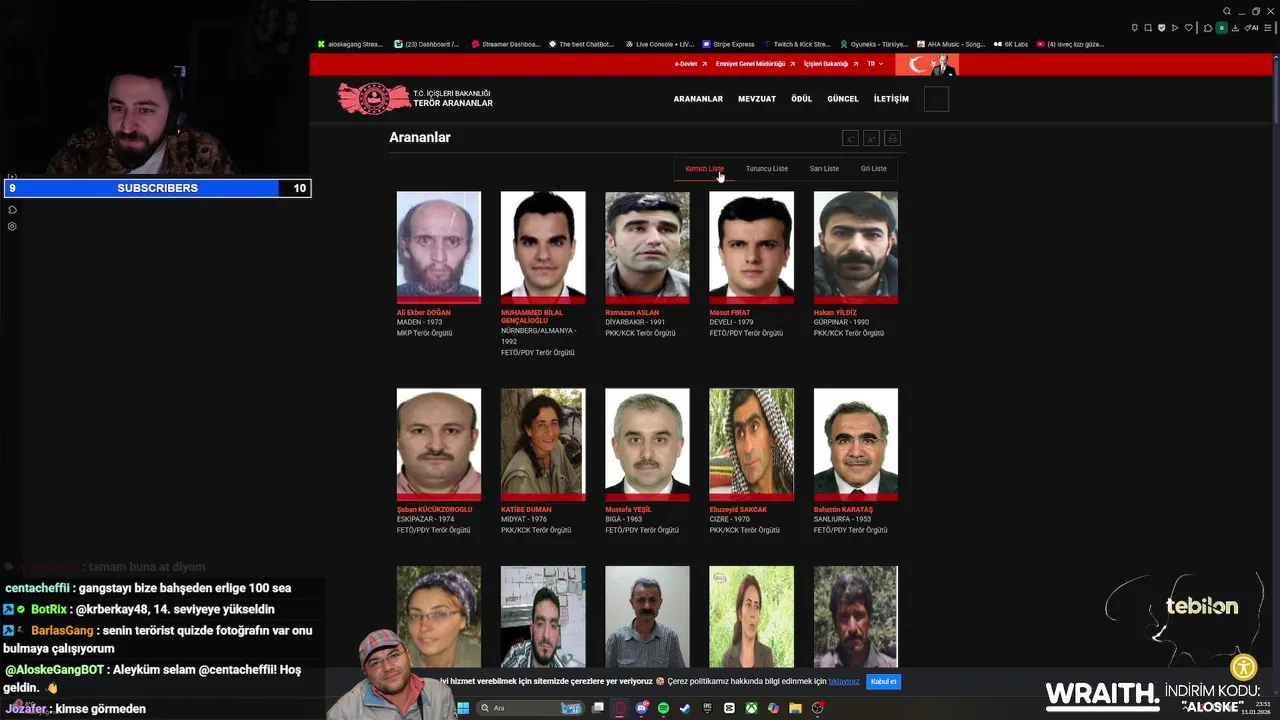Open Discord from the taskbar
Screen dimensions: 1280x720
[x=642, y=708]
